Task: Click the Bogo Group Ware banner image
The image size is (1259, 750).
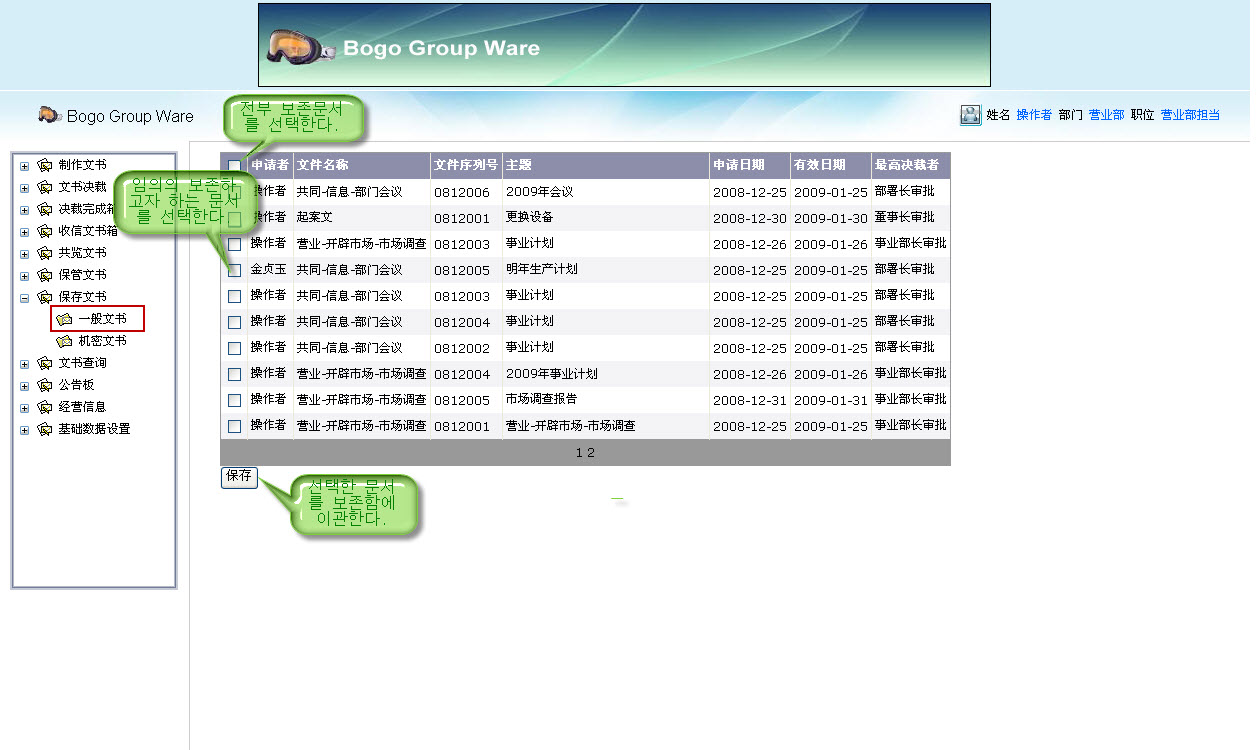Action: [624, 45]
